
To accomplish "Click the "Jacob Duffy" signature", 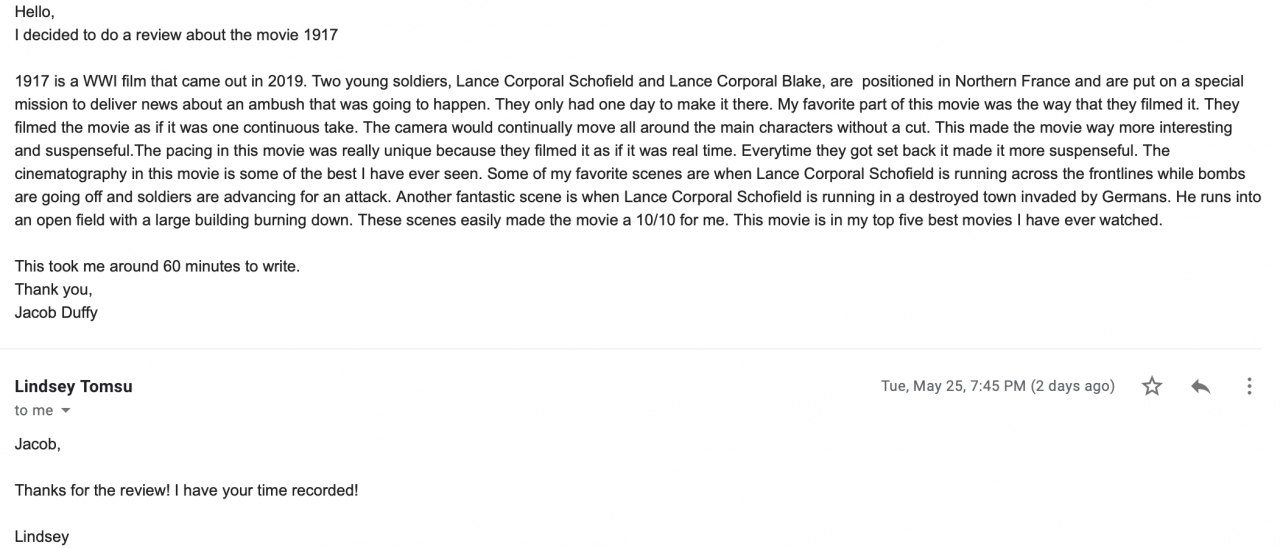I will (56, 312).
